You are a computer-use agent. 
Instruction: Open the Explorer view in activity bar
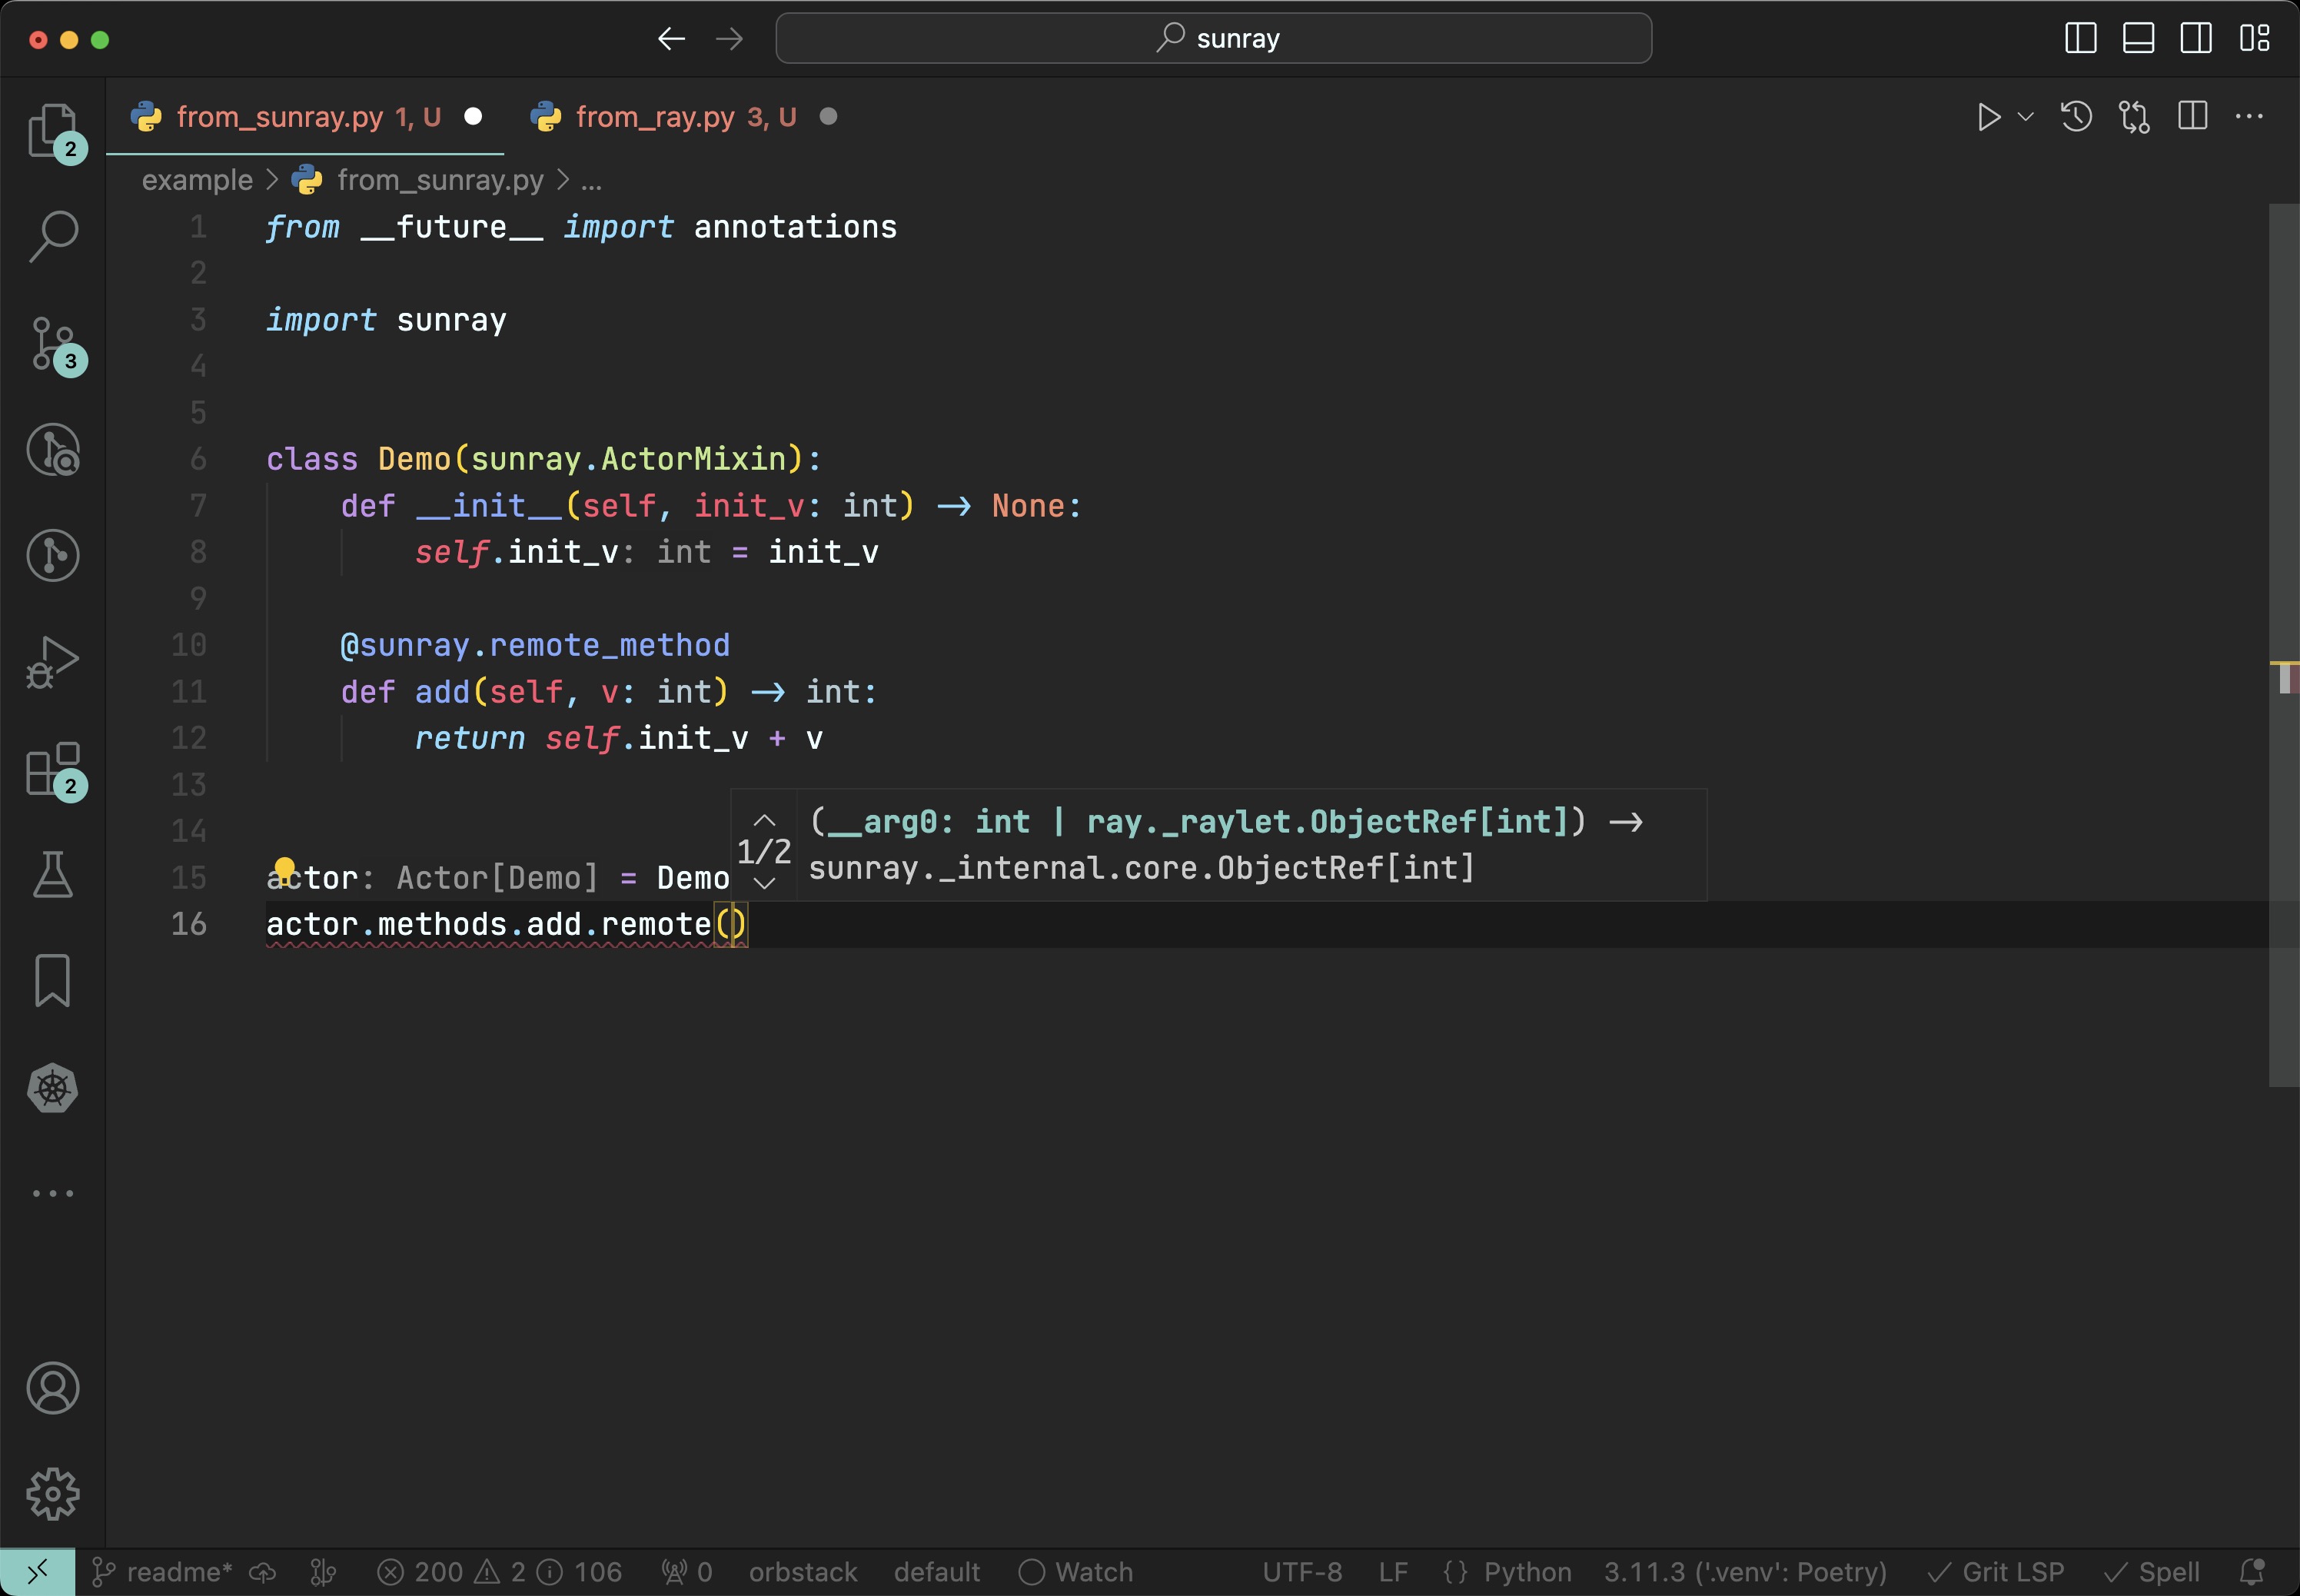click(52, 131)
